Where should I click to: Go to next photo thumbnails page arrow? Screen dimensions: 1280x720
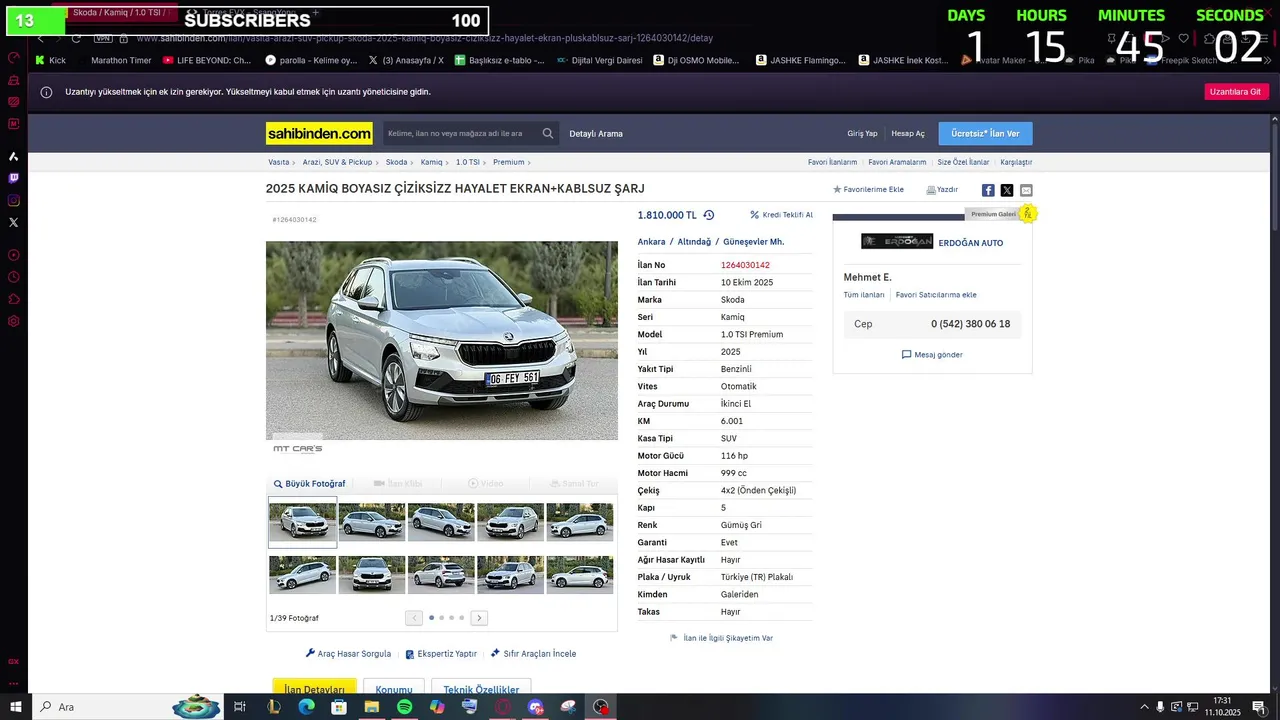pos(479,618)
